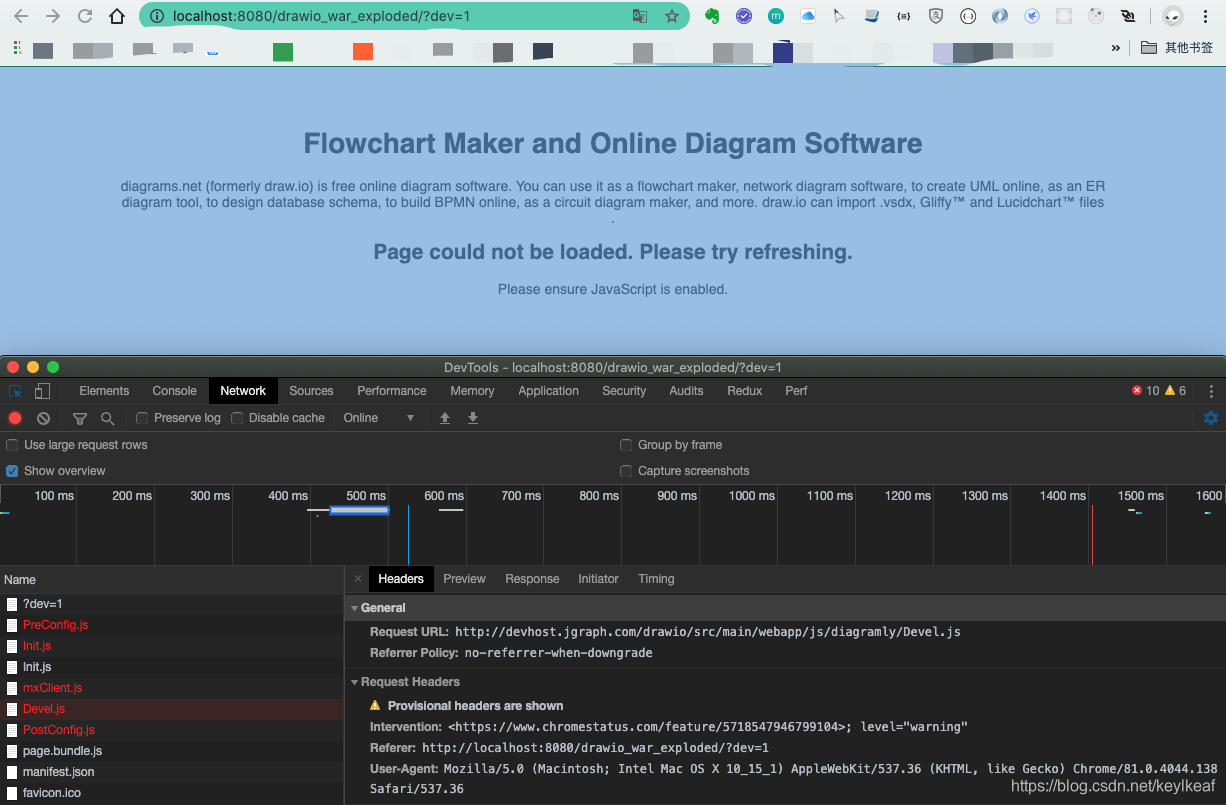Show hidden bookmarks with the double chevron
Image resolution: width=1226 pixels, height=805 pixels.
1116,48
